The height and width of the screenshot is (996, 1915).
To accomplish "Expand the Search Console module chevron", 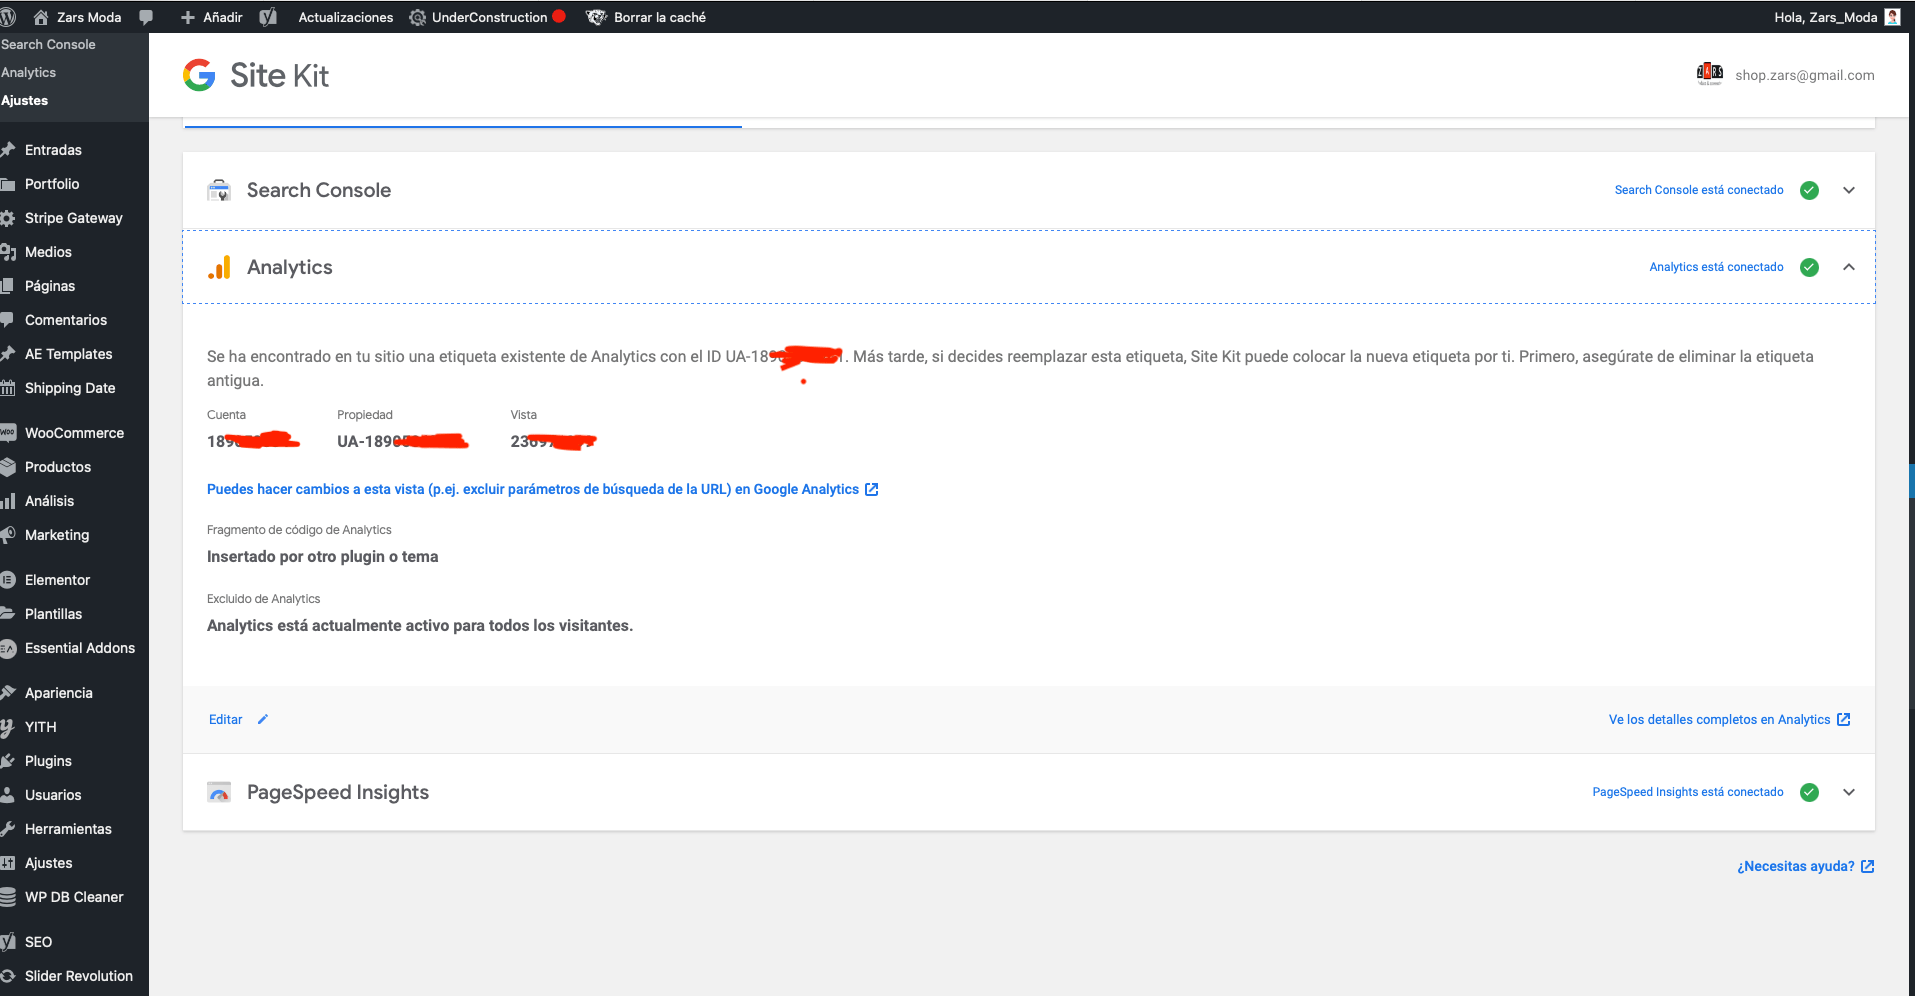I will [1849, 190].
